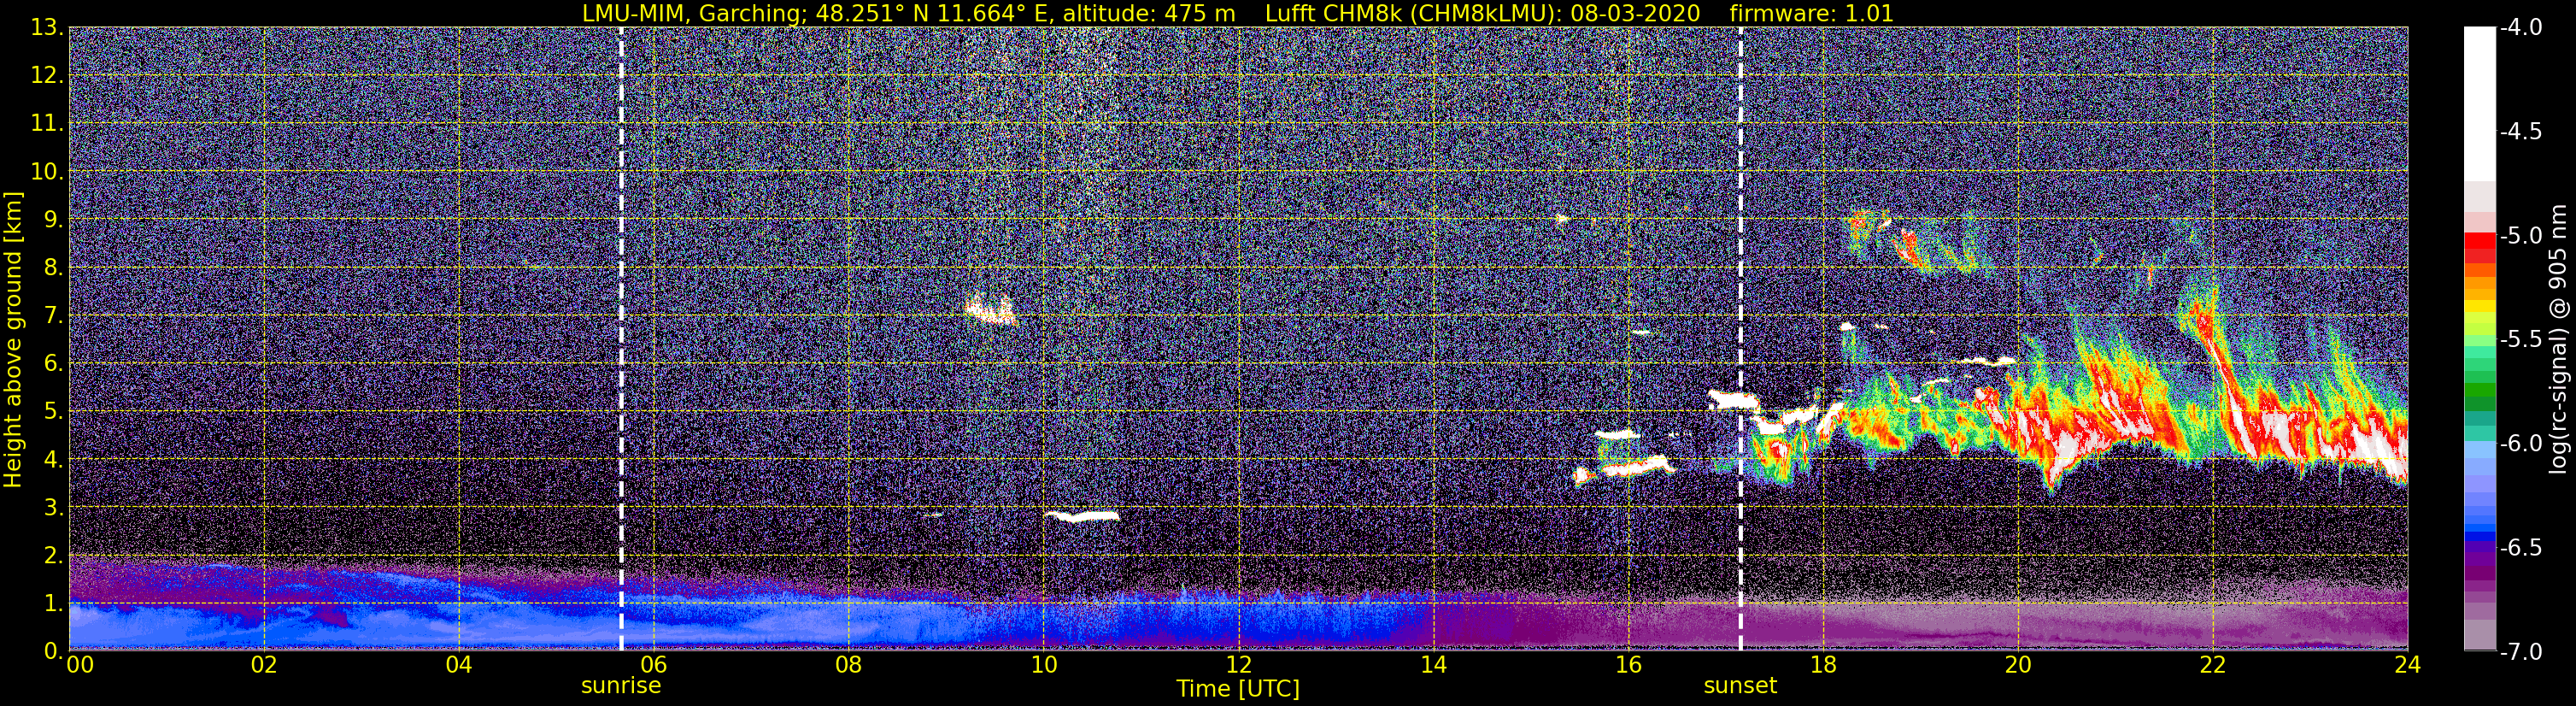Click the height tick label '4.'
2576x706 pixels.
(x=53, y=459)
